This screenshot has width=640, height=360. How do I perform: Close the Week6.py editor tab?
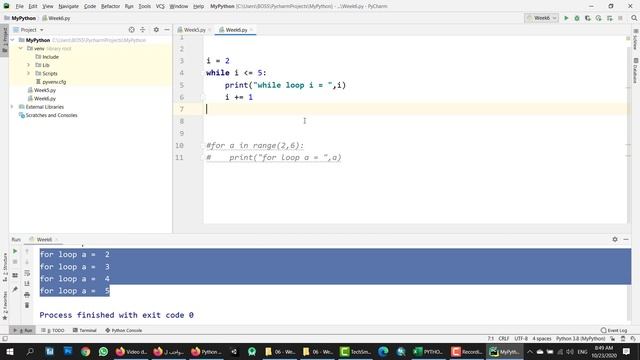251,30
